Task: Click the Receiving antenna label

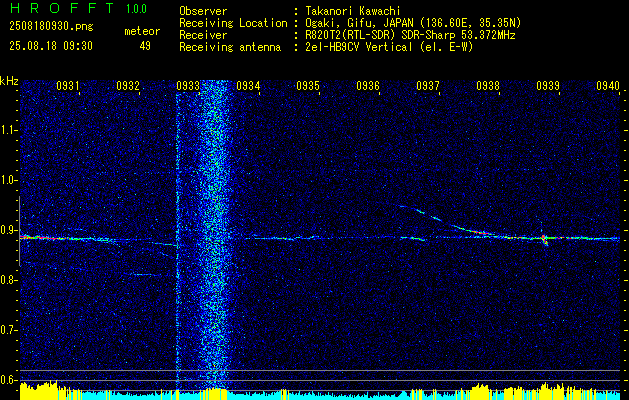Action: coord(230,47)
